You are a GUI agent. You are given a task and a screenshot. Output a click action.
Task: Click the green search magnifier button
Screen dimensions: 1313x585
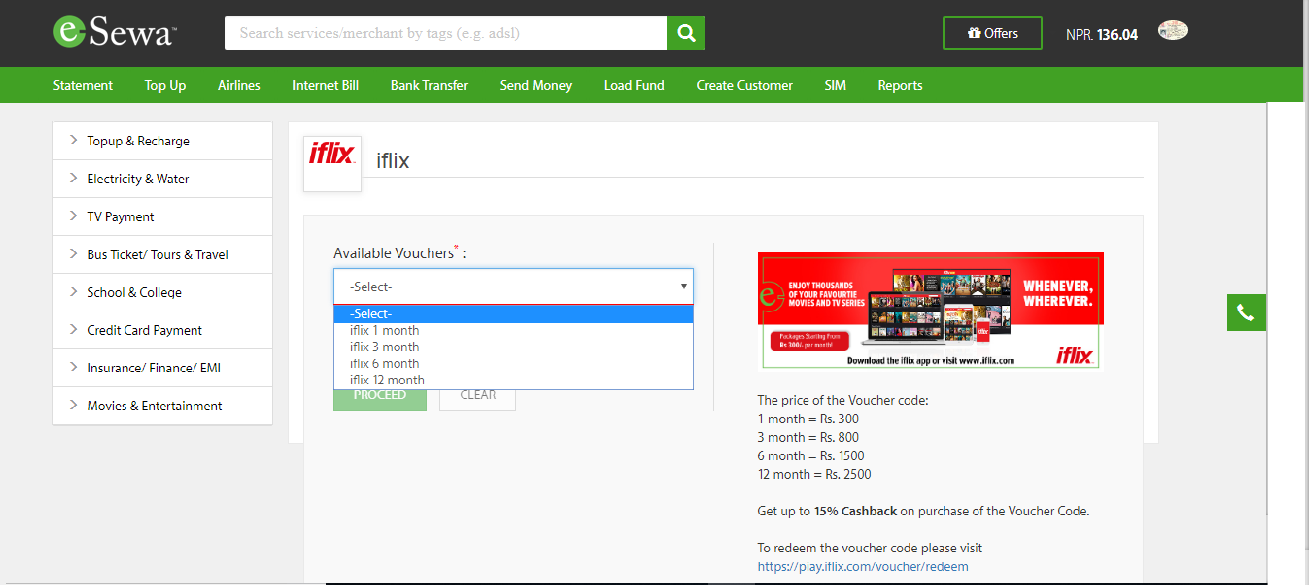pos(686,33)
